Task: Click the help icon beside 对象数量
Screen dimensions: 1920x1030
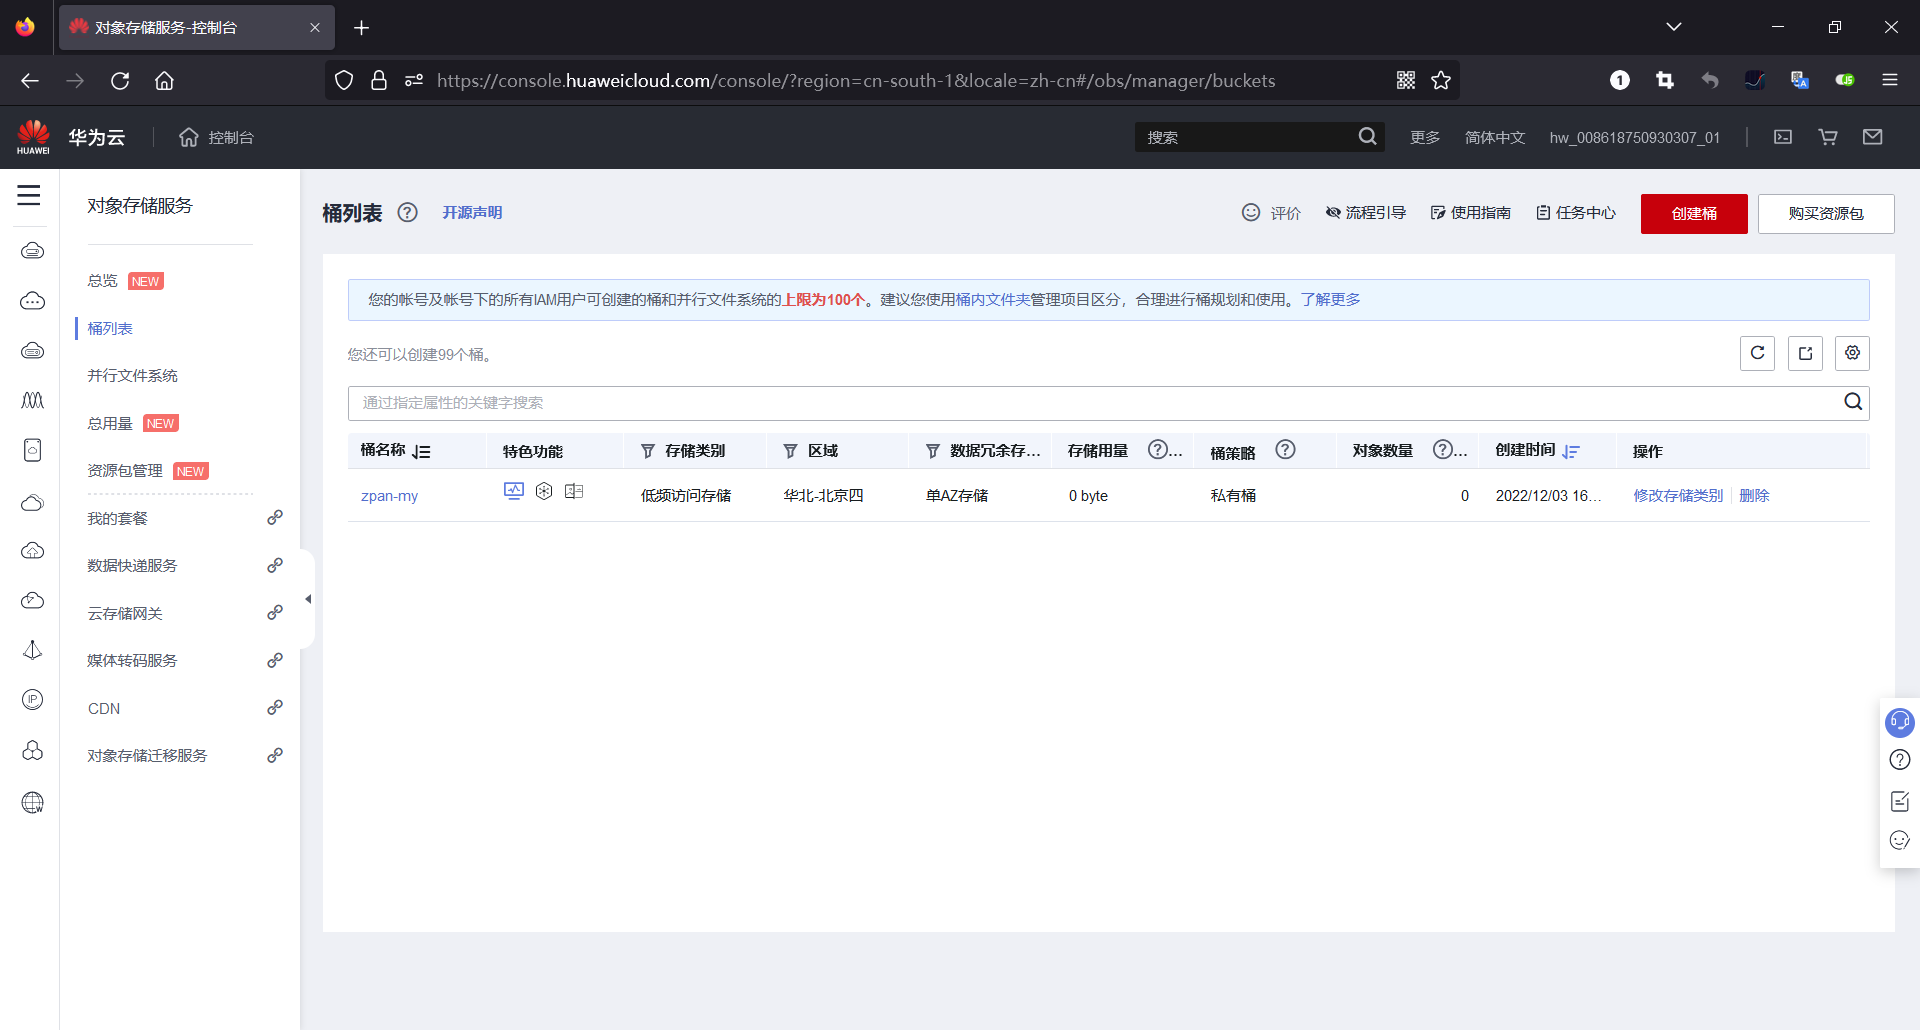Action: pos(1442,450)
